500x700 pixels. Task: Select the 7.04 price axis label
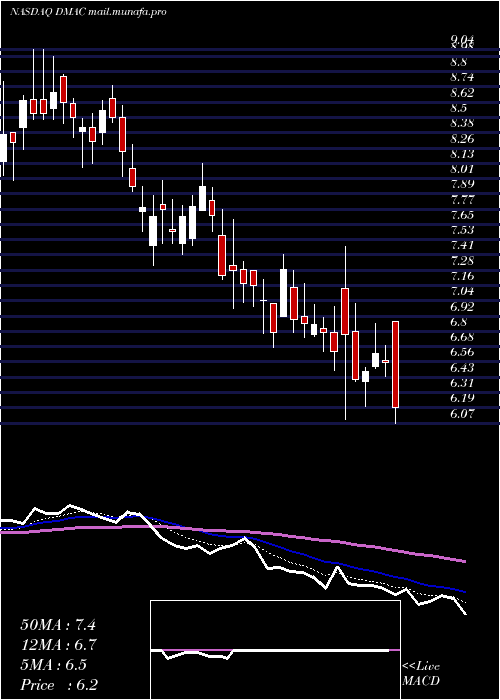(x=462, y=291)
